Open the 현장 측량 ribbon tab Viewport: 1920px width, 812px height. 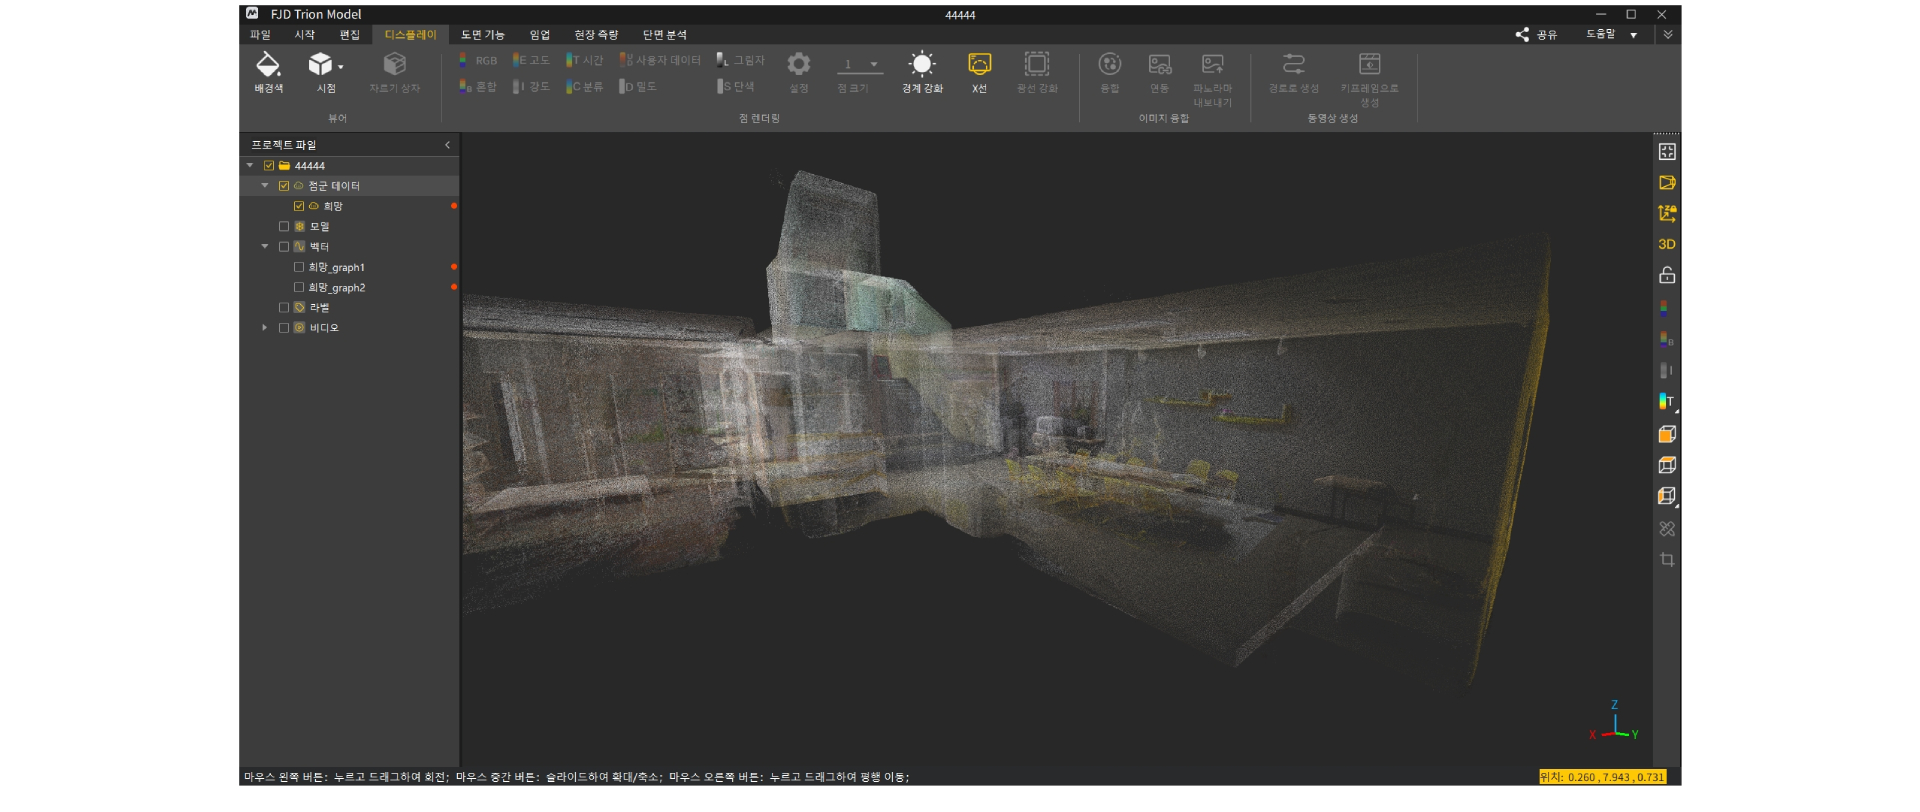(x=596, y=35)
